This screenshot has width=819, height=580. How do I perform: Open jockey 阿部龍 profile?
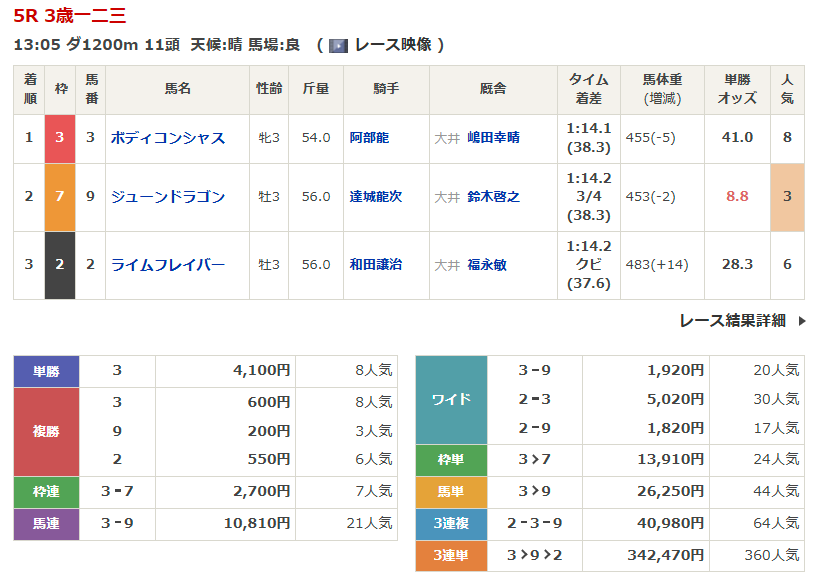[368, 138]
